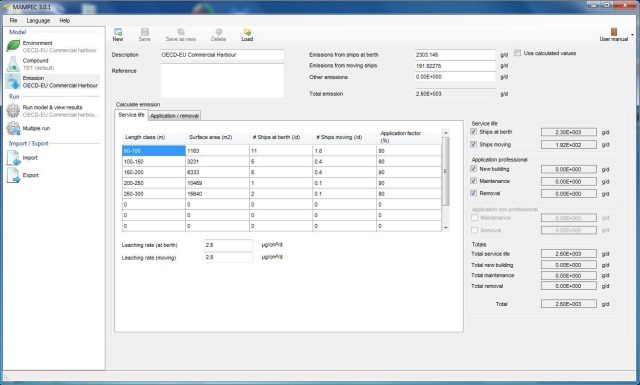Switch to Application / removal tab
Screen dimensions: 640x385
click(174, 116)
